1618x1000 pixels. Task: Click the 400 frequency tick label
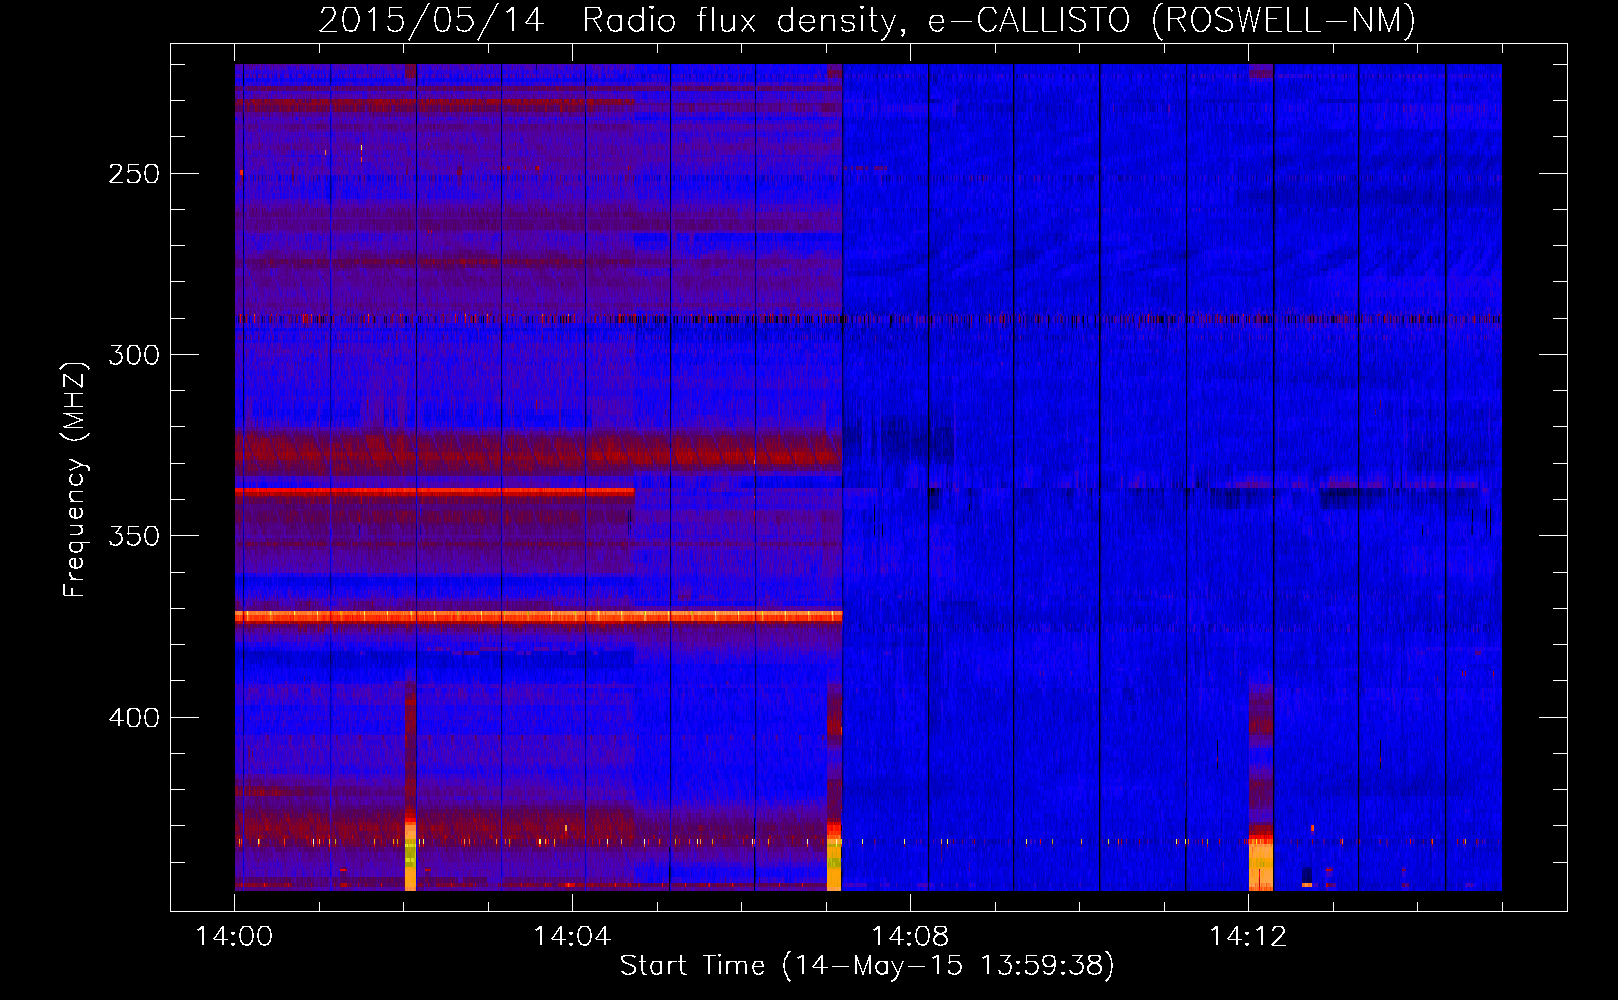click(133, 718)
